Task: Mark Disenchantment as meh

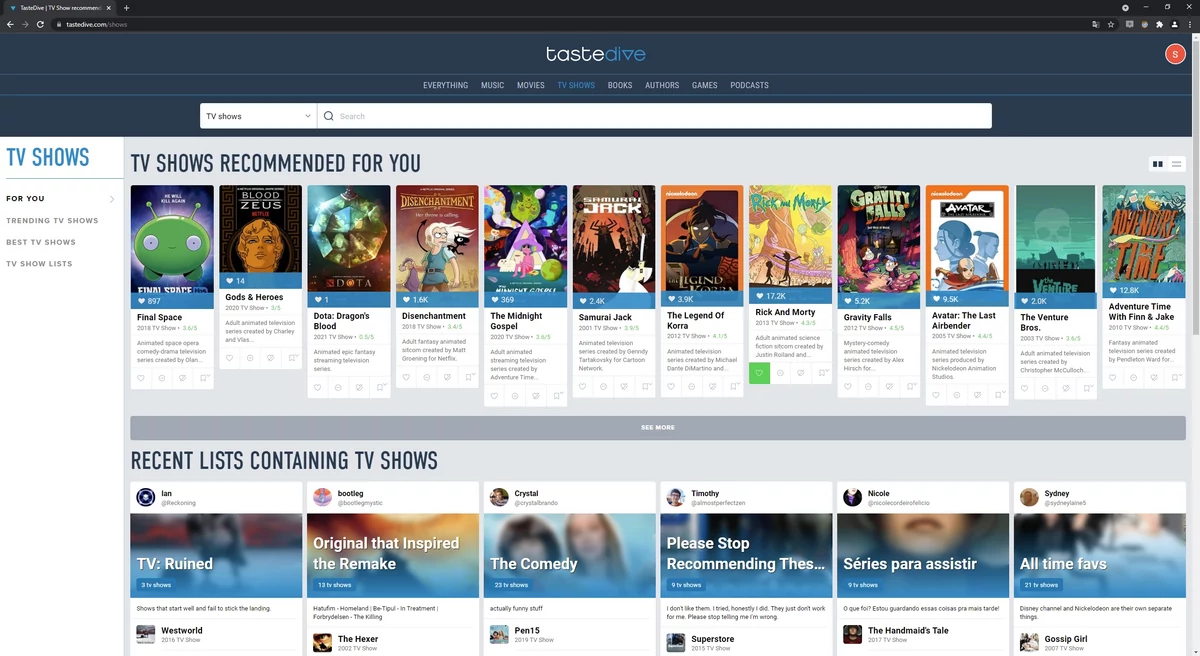Action: click(427, 377)
